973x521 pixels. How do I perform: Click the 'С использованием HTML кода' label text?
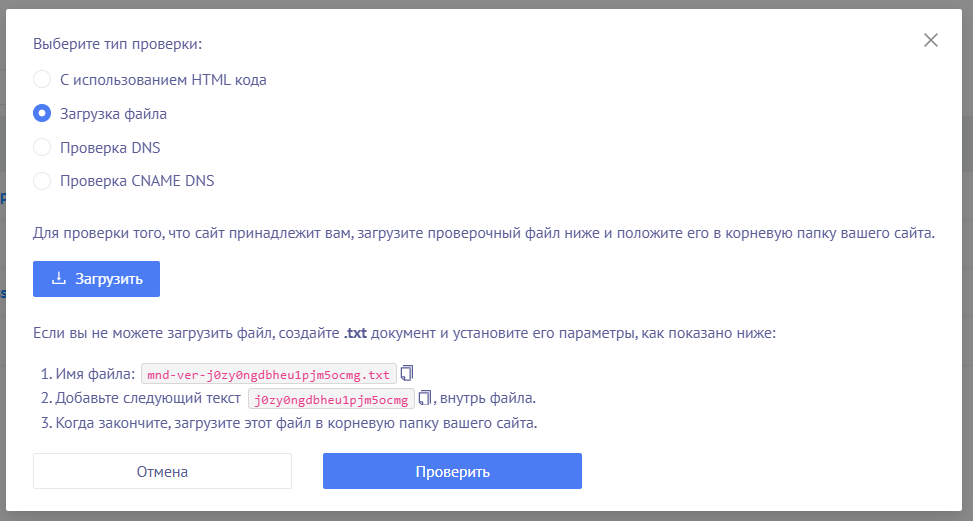tap(163, 79)
